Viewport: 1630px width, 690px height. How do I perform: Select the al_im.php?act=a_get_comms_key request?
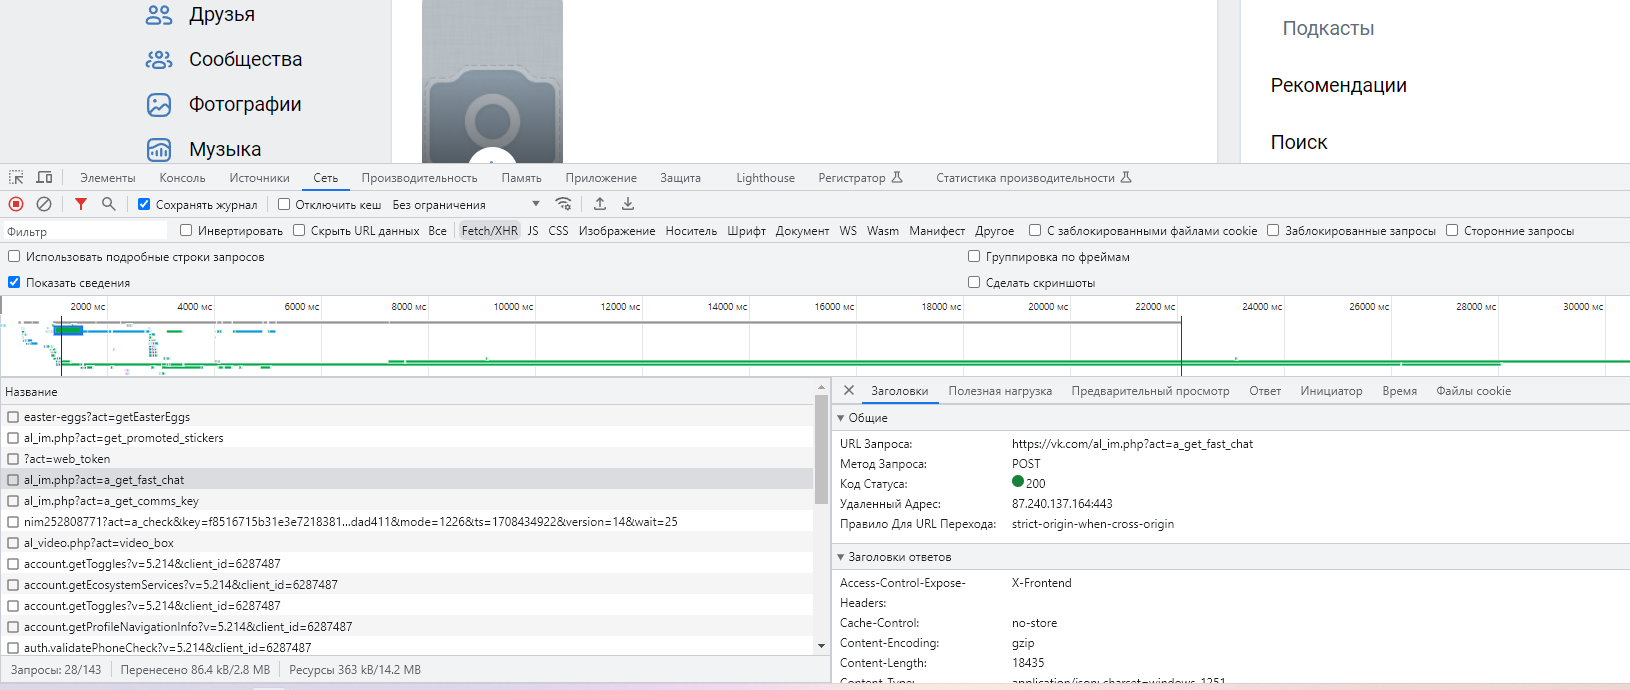pos(111,501)
